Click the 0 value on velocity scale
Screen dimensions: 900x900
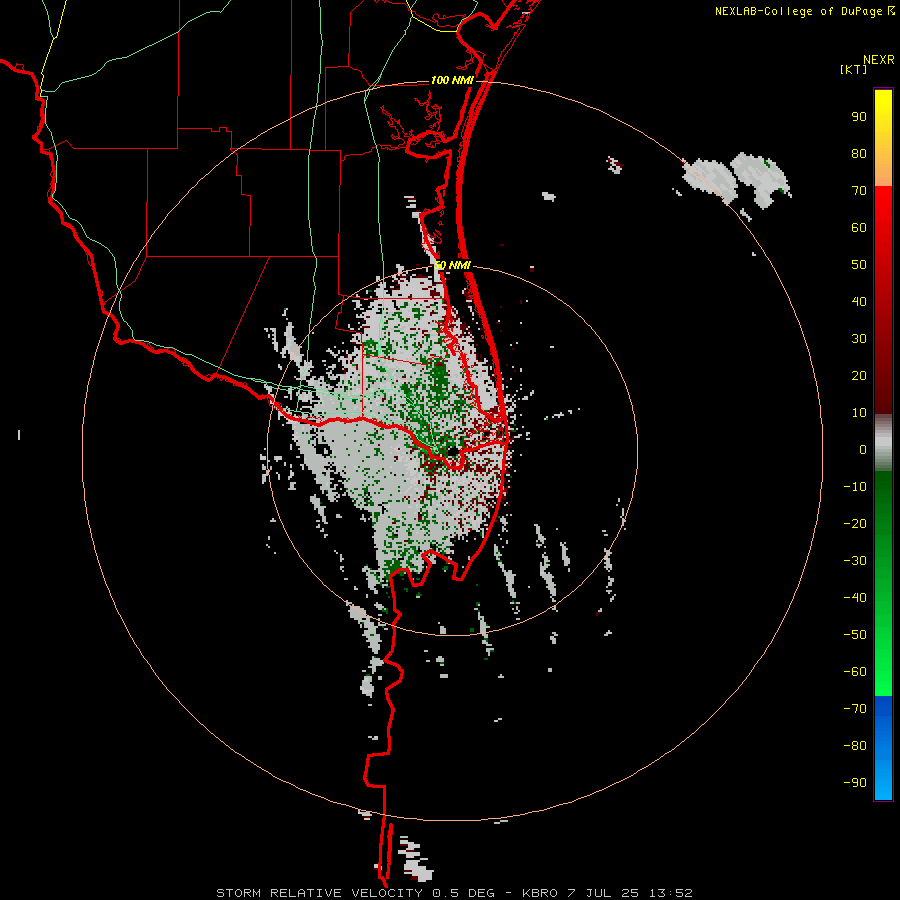pyautogui.click(x=863, y=450)
